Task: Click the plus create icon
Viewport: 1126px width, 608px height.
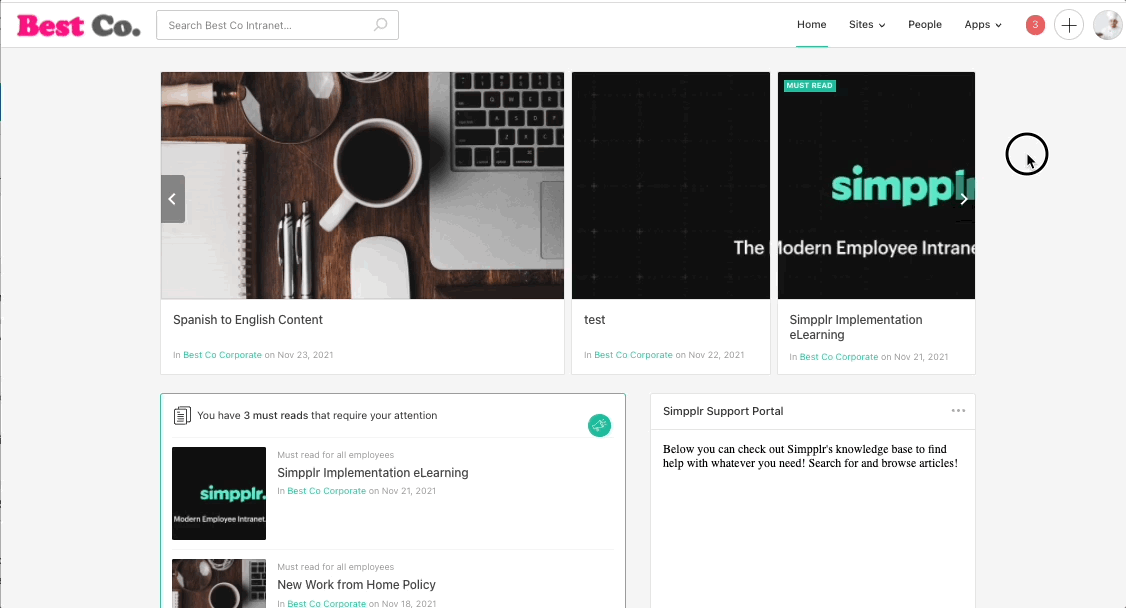Action: (x=1069, y=25)
